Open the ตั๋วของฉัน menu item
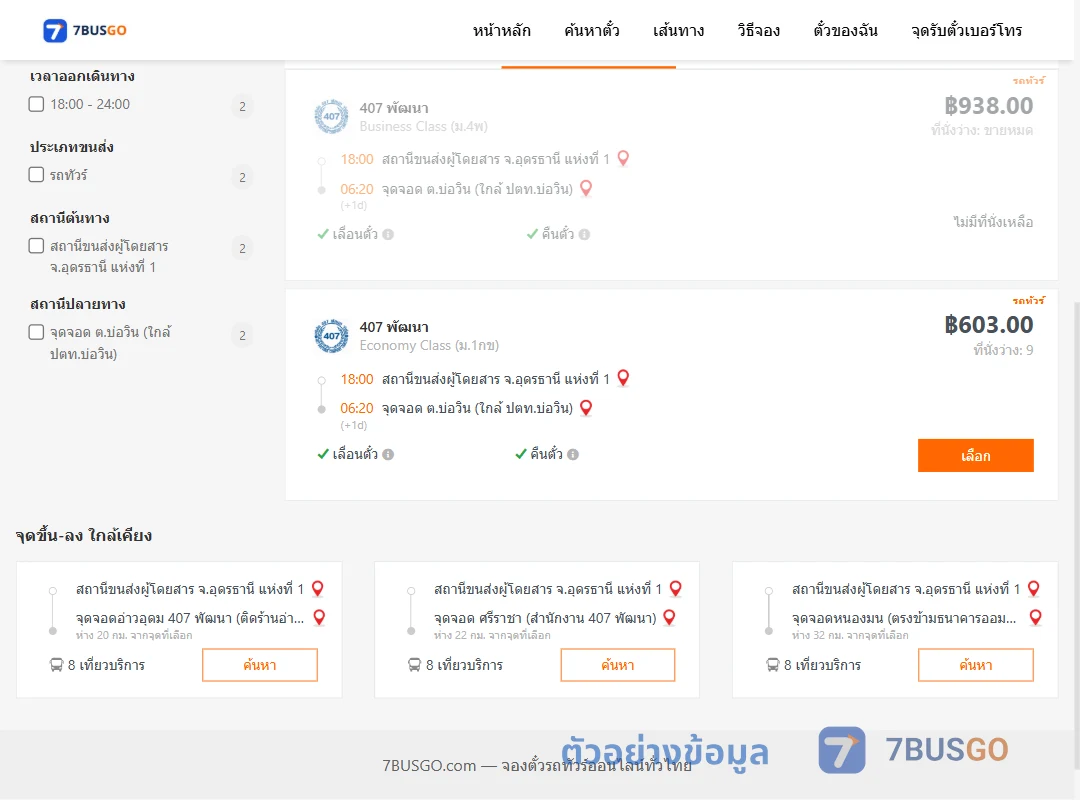 pos(845,30)
